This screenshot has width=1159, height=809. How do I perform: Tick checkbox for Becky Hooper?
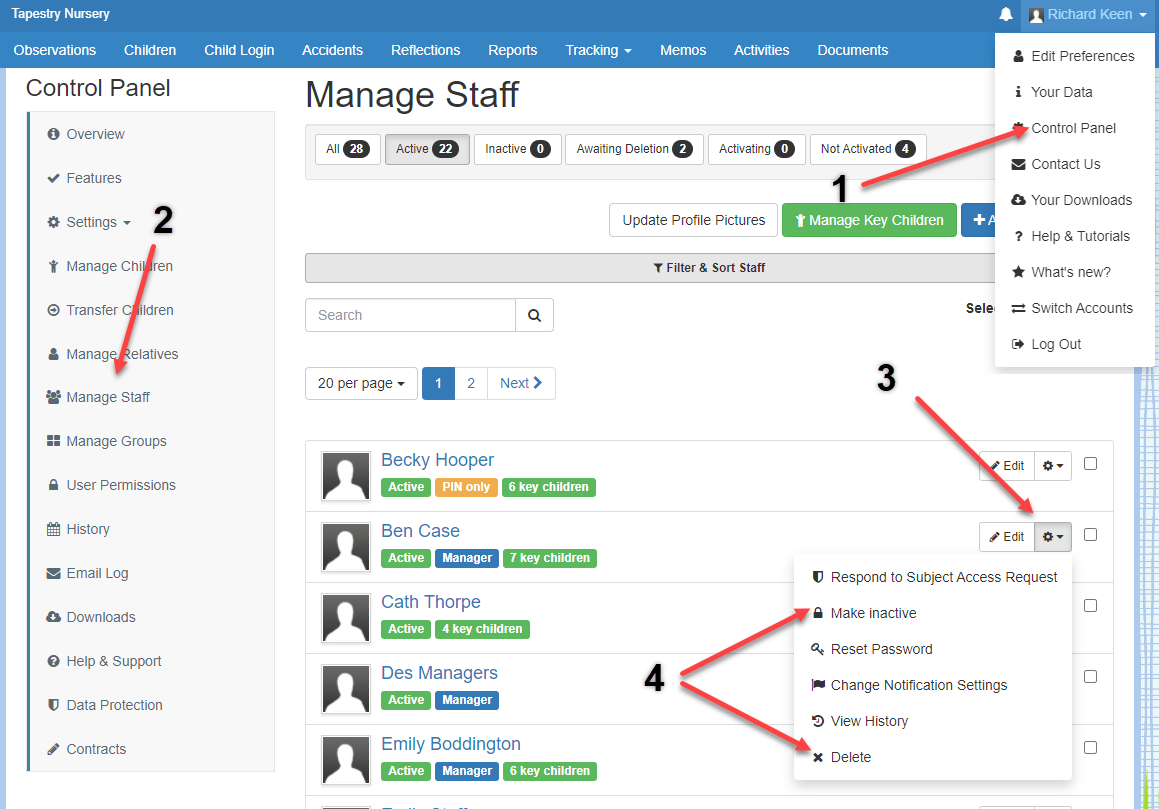[1090, 464]
